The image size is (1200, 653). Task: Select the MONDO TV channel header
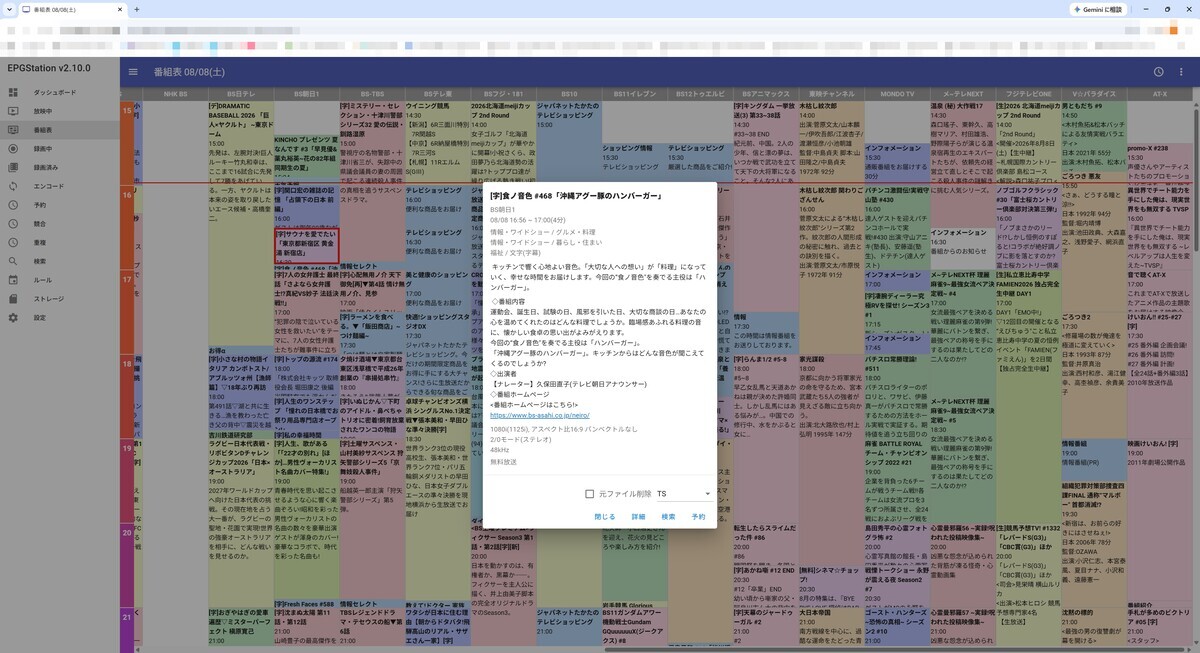click(897, 94)
